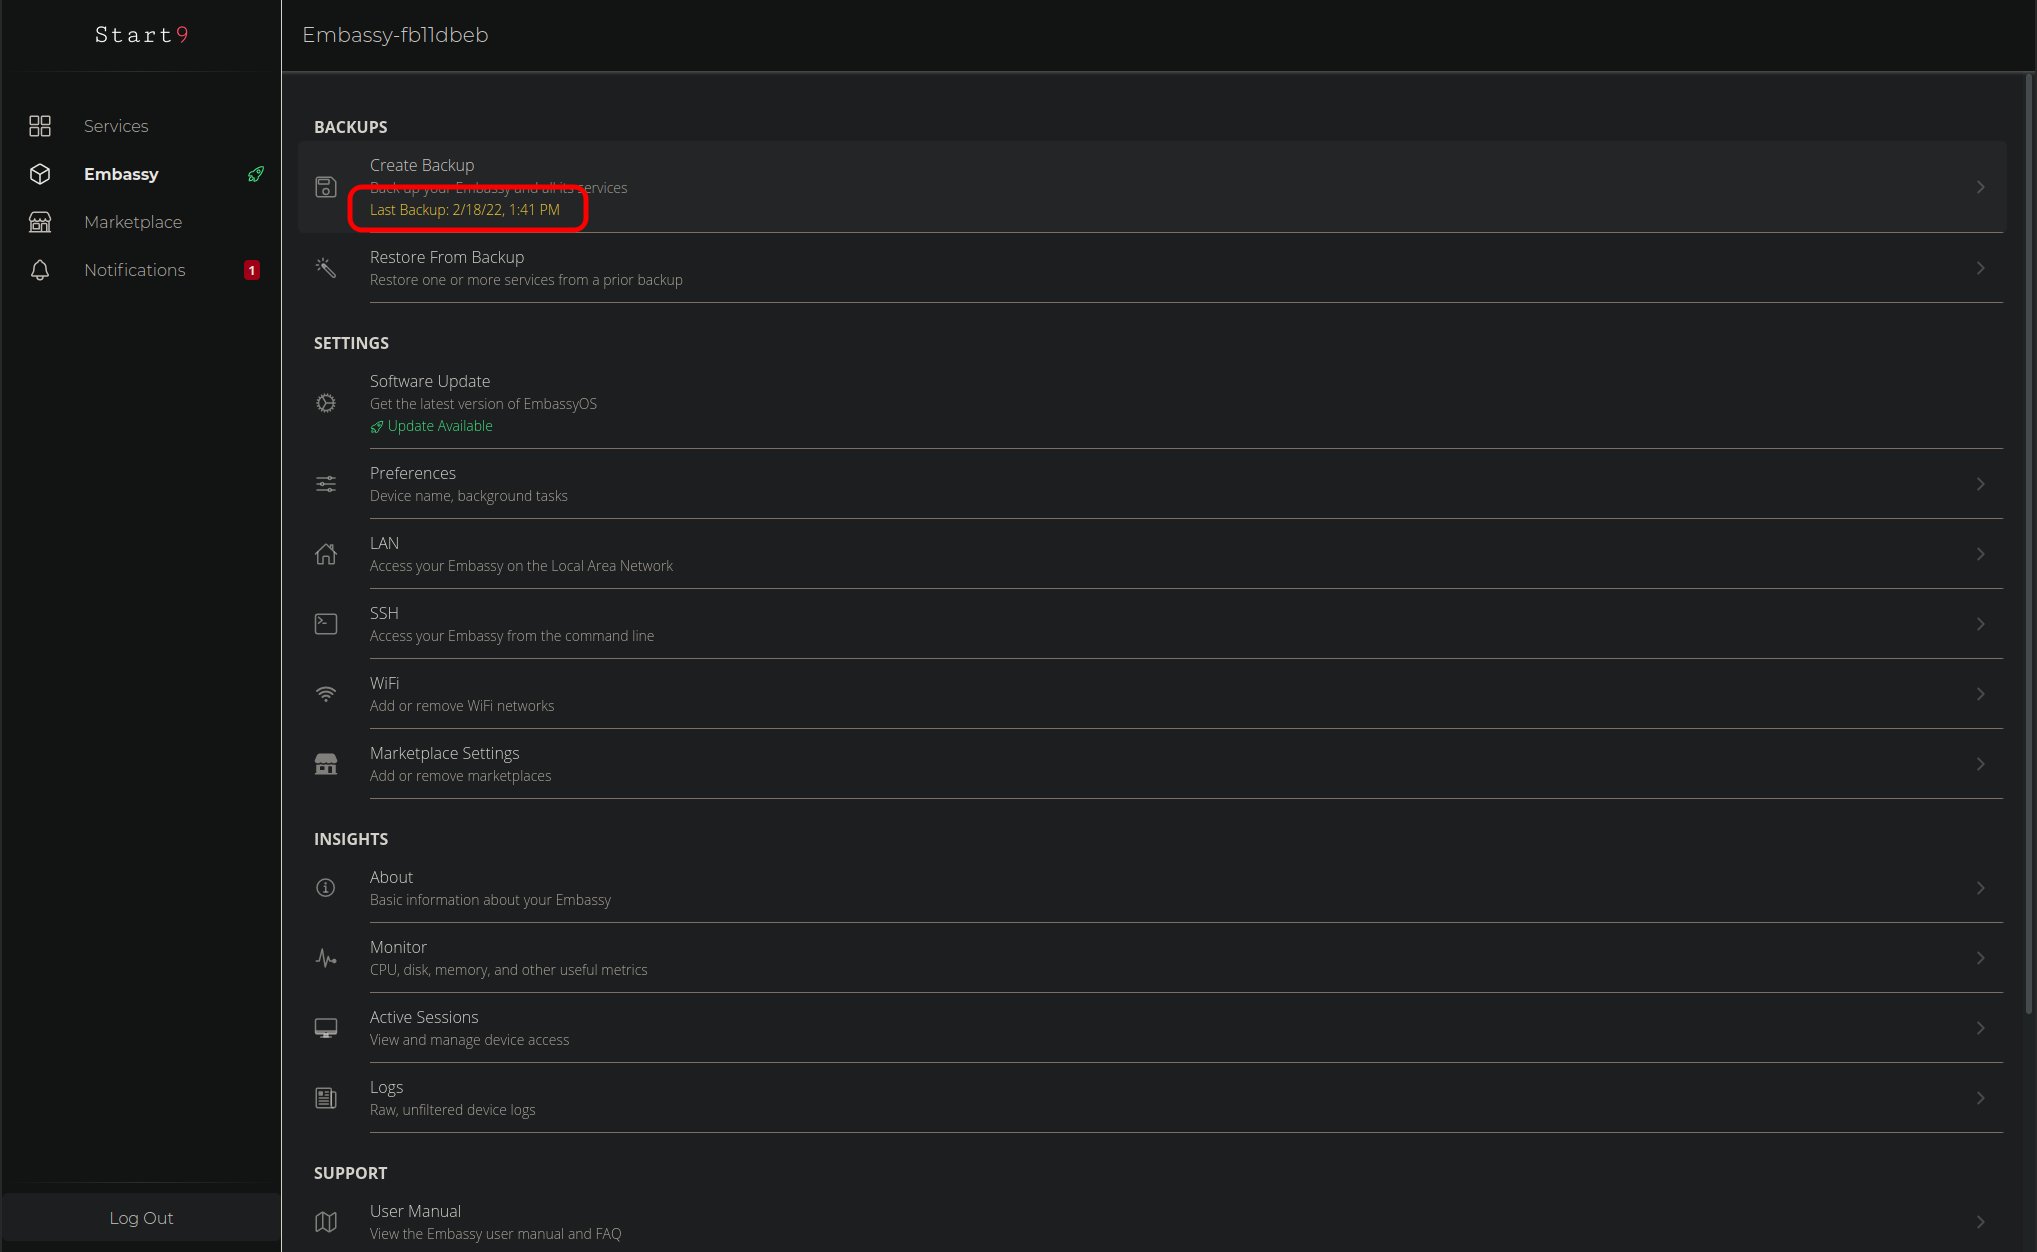Click the WiFi signal icon
Viewport: 2037px width, 1252px height.
pyautogui.click(x=326, y=694)
